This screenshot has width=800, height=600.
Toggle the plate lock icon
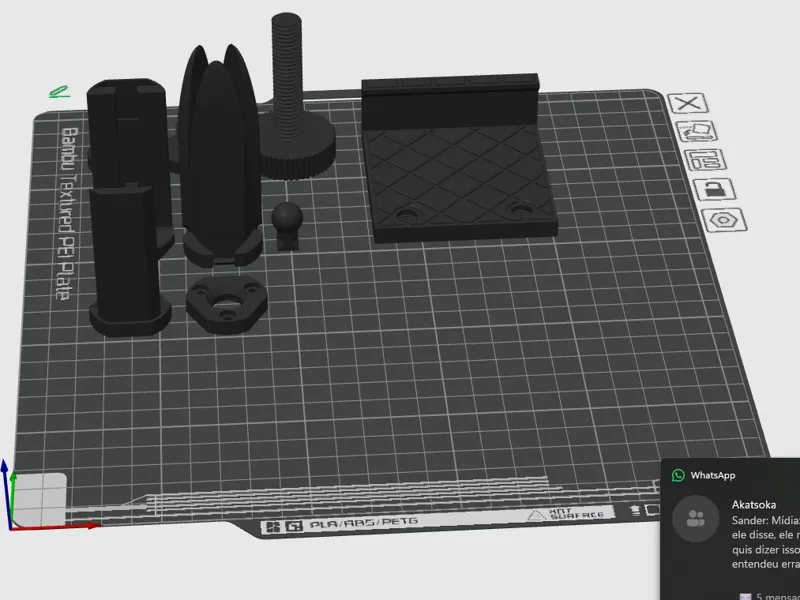pyautogui.click(x=715, y=190)
